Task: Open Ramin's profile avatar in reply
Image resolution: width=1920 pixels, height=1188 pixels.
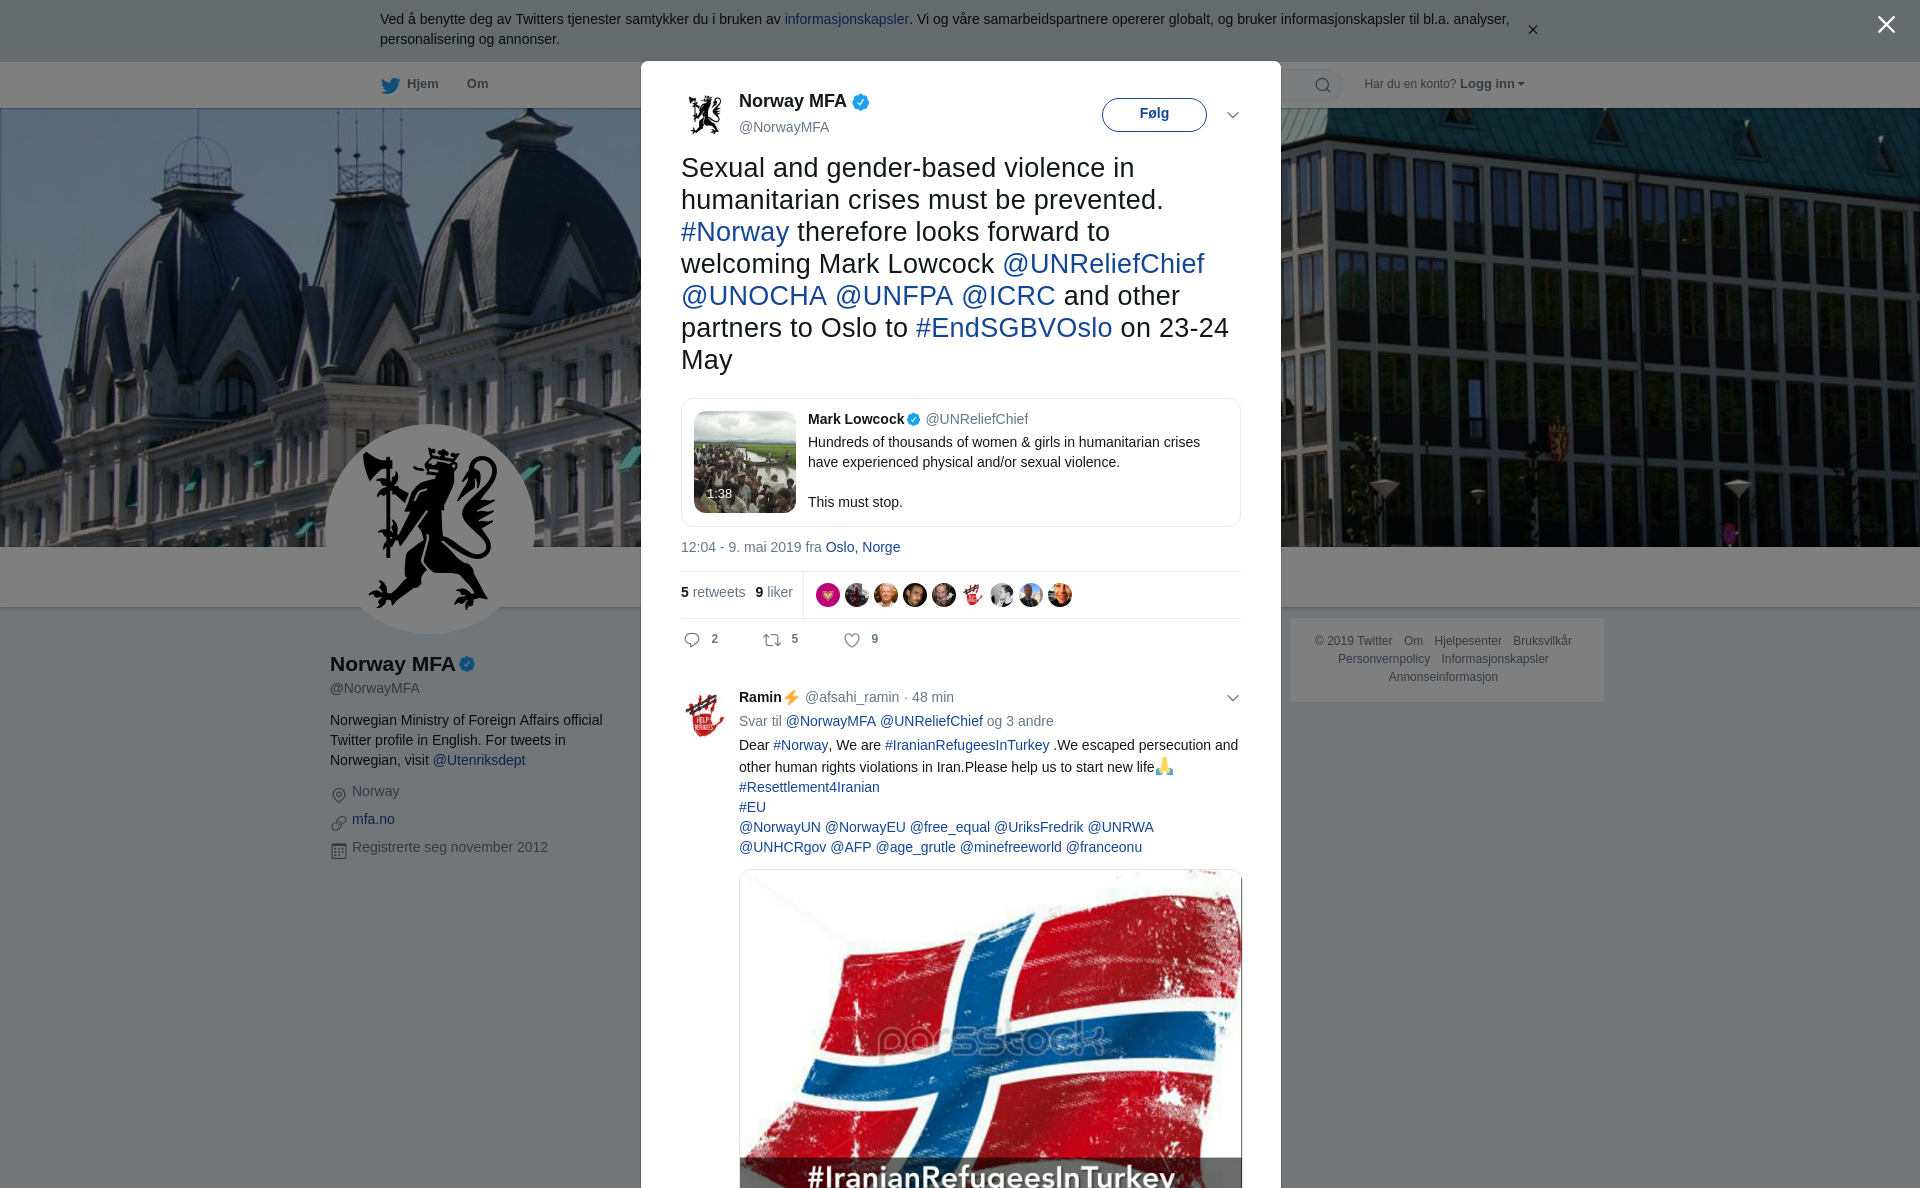Action: 705,715
